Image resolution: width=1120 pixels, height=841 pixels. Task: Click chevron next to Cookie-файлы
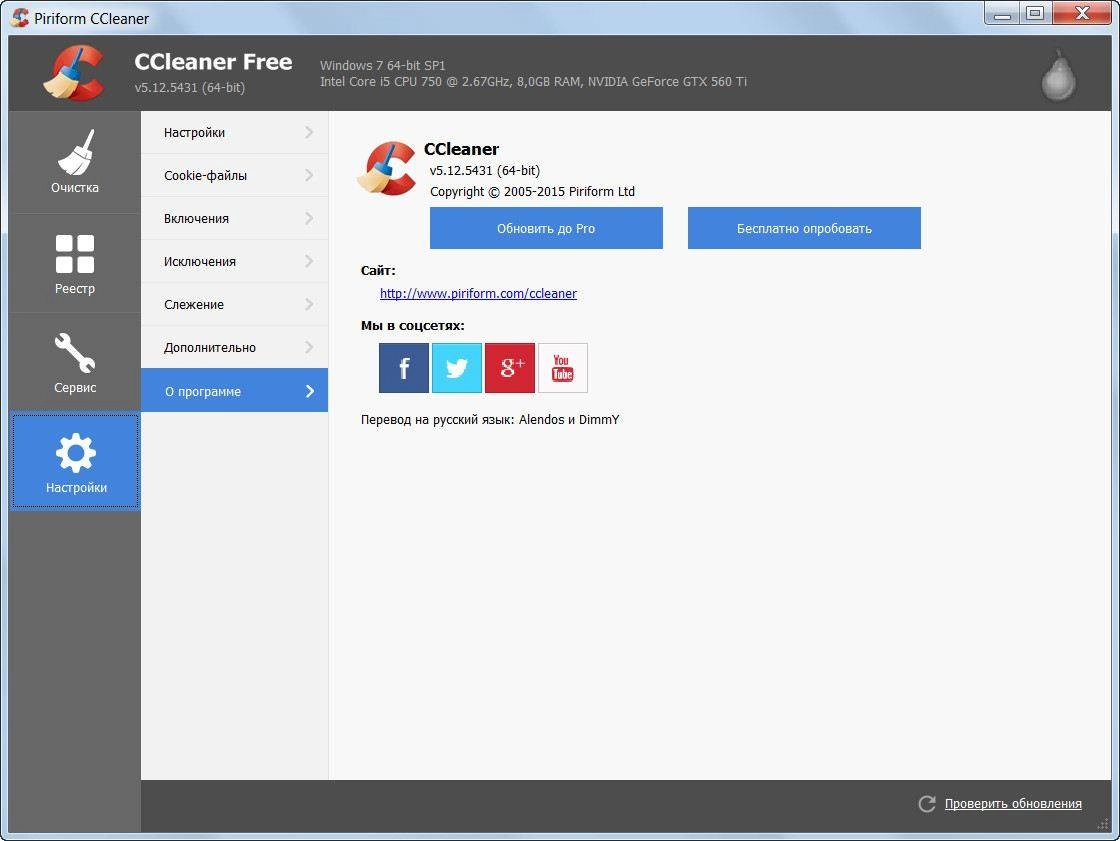pyautogui.click(x=309, y=175)
